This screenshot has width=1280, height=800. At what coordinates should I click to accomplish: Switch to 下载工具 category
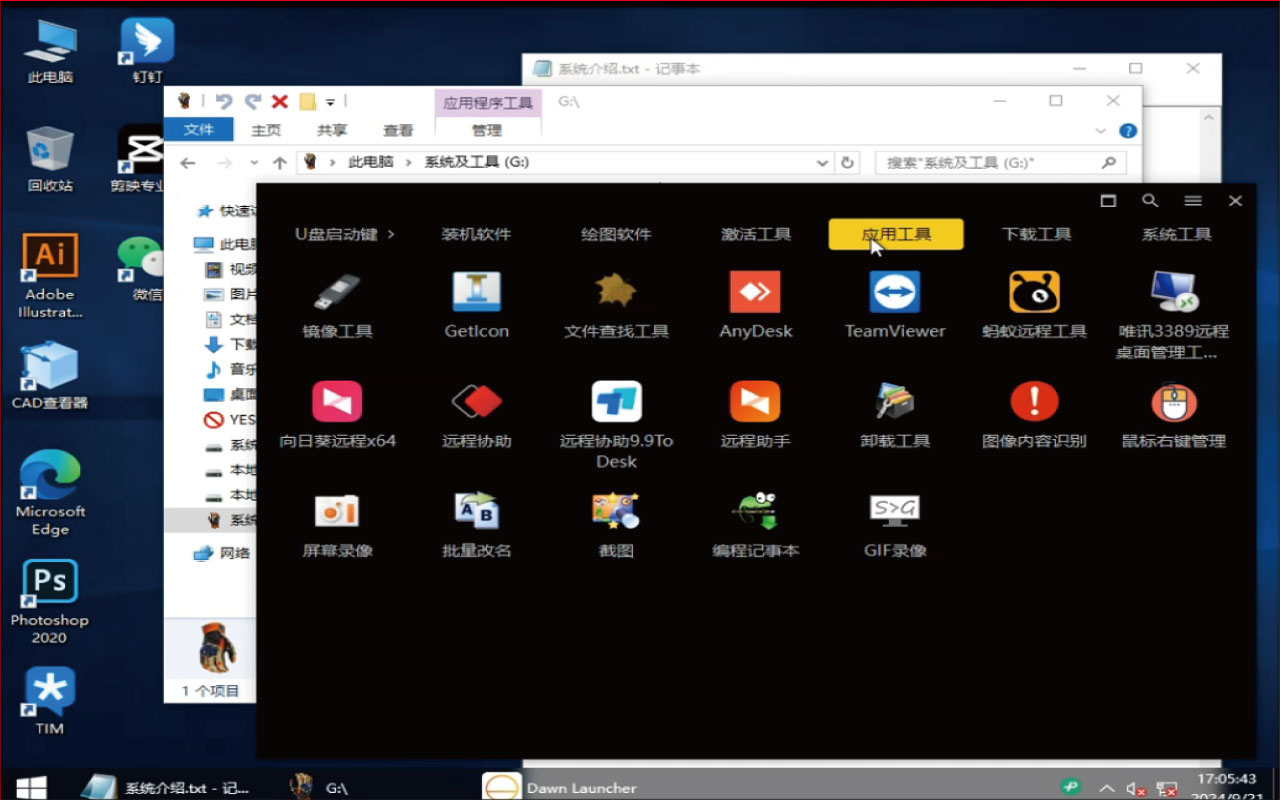pyautogui.click(x=1037, y=234)
